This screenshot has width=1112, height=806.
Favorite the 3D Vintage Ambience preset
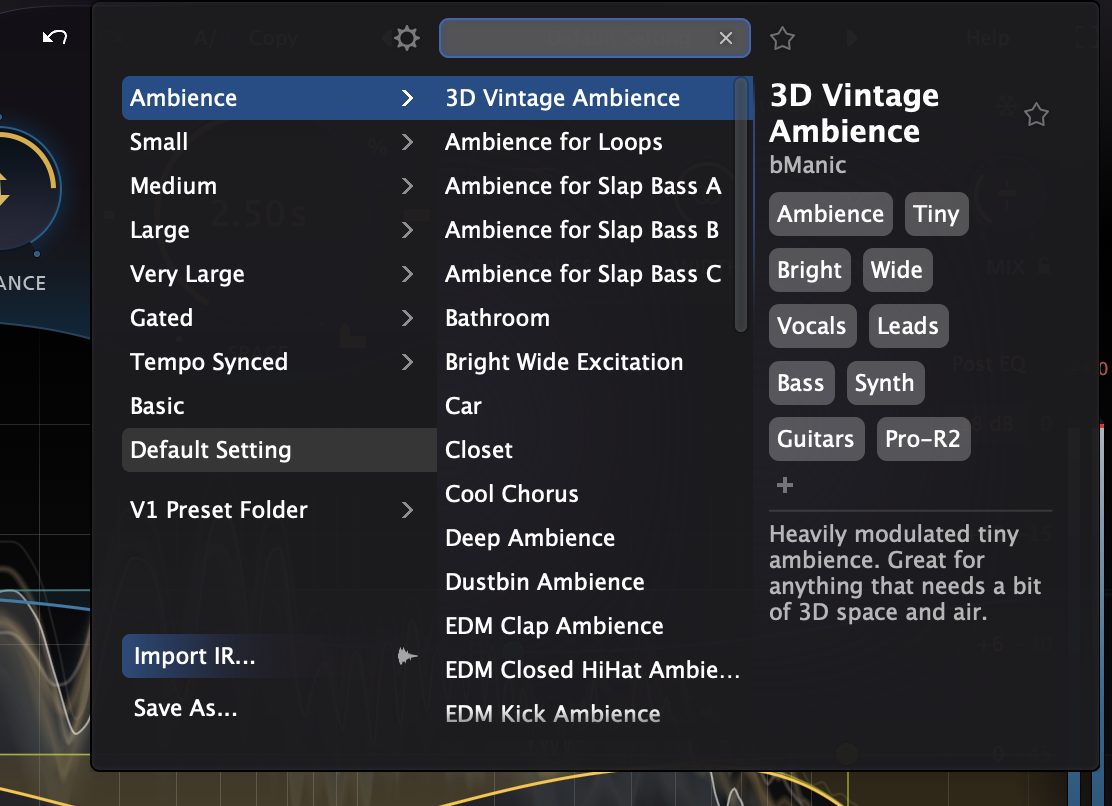point(1037,115)
